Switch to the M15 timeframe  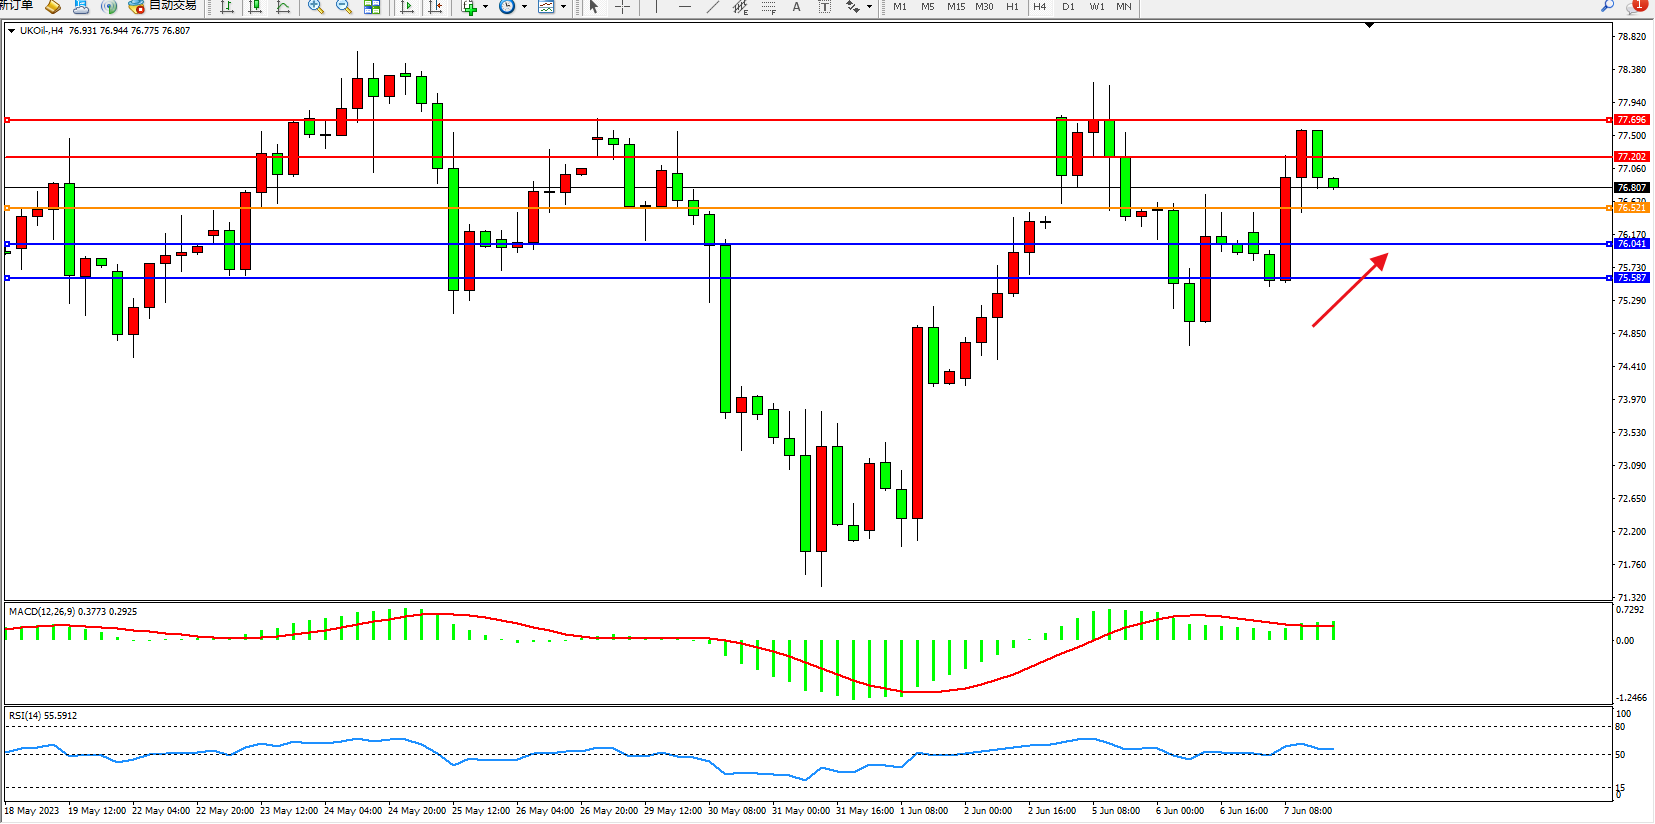point(956,7)
